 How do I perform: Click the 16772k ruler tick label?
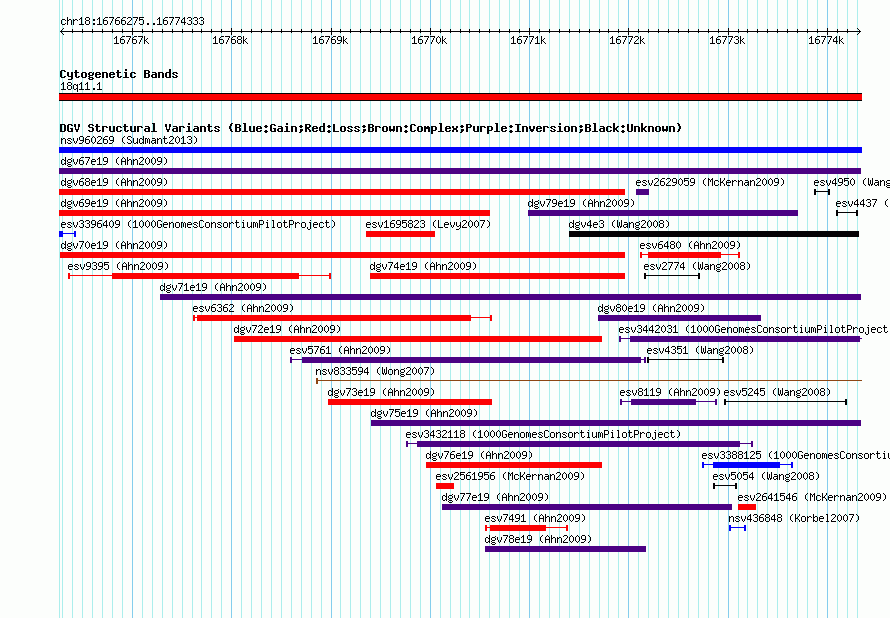click(x=628, y=40)
